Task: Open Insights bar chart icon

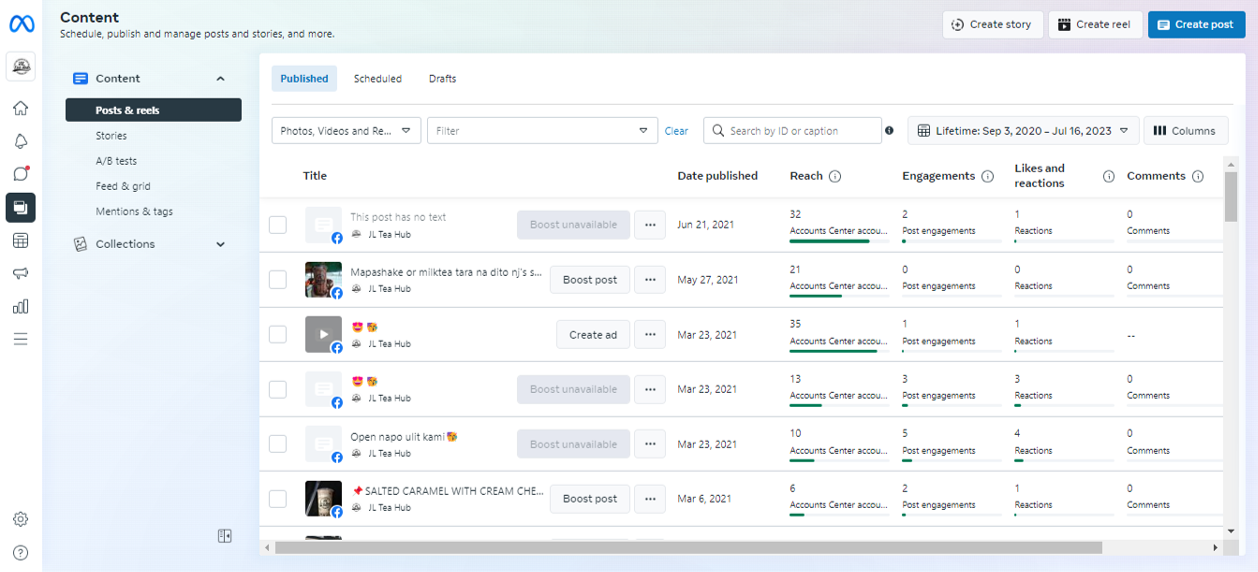Action: (x=21, y=306)
